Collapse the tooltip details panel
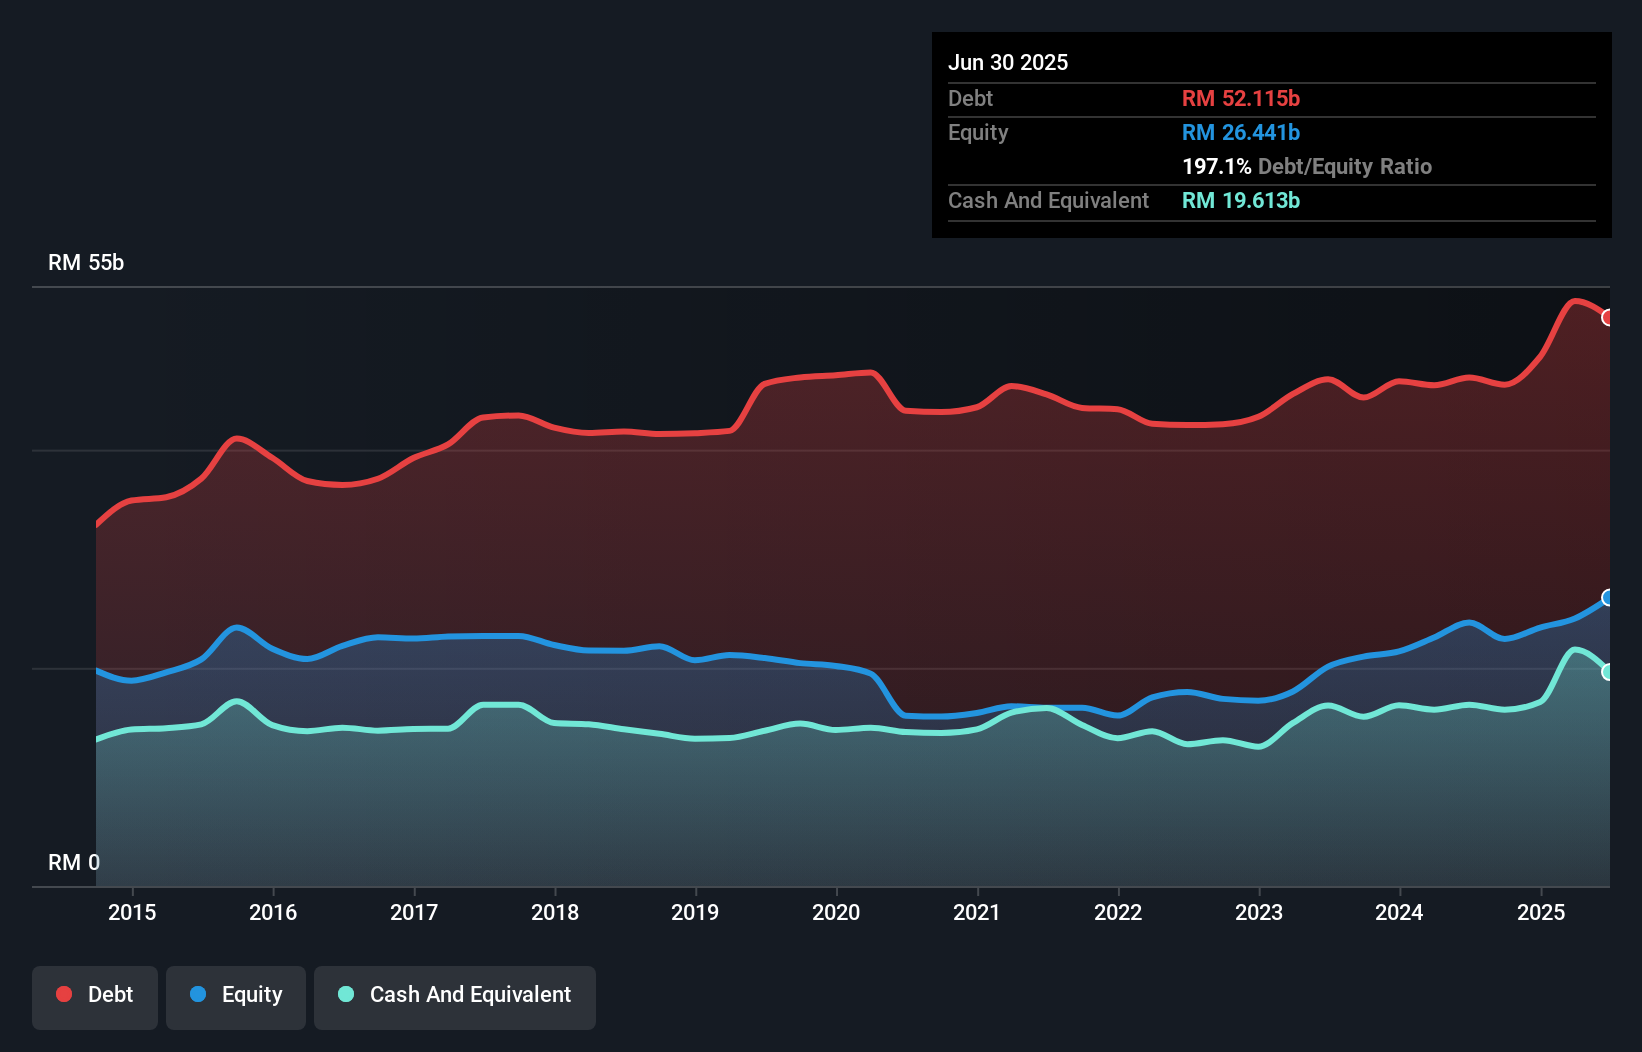The width and height of the screenshot is (1642, 1052). point(1270,135)
